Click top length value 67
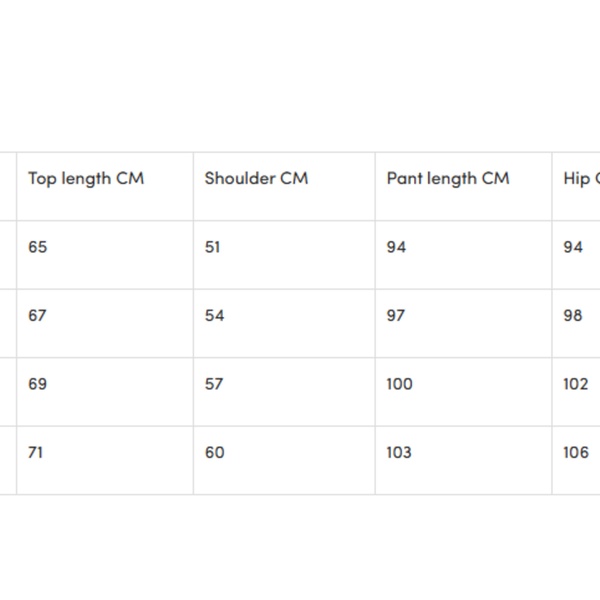Screen dimensions: 600x600 pos(38,316)
